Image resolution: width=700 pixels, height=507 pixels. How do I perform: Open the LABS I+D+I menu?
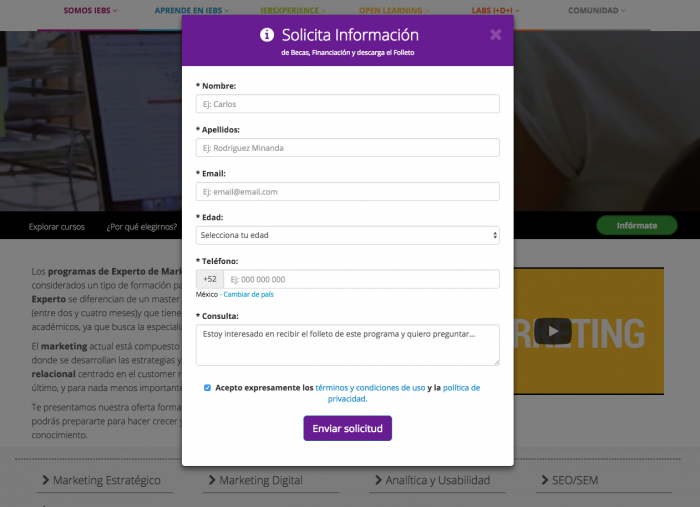pyautogui.click(x=496, y=11)
